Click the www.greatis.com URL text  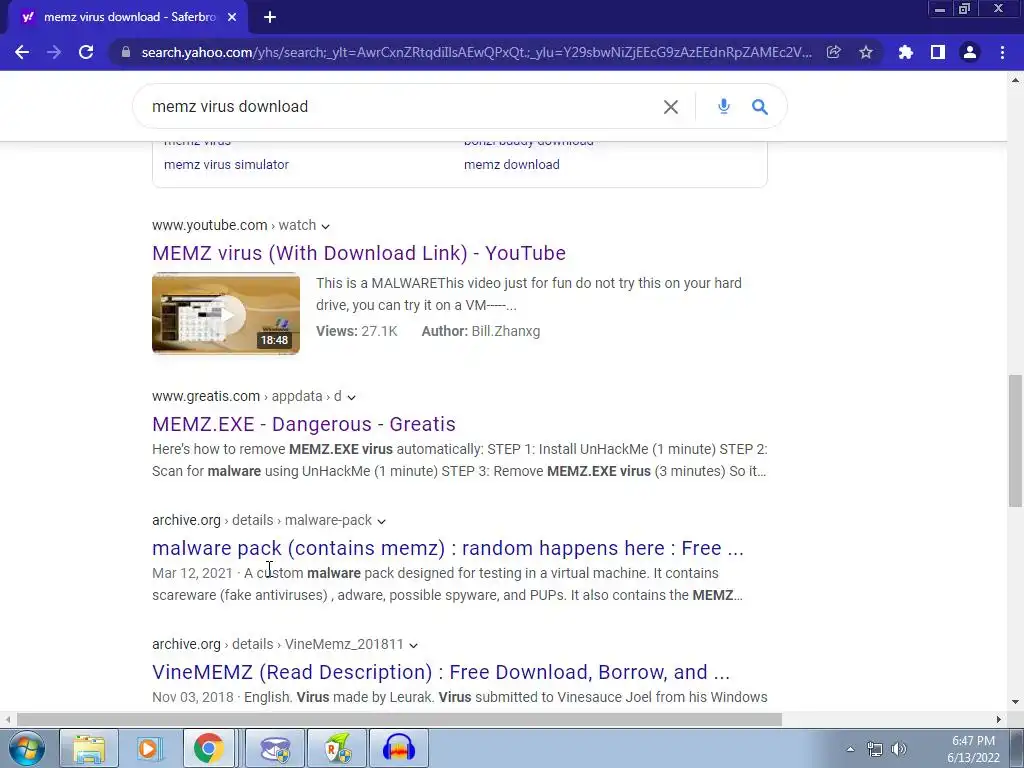[206, 396]
